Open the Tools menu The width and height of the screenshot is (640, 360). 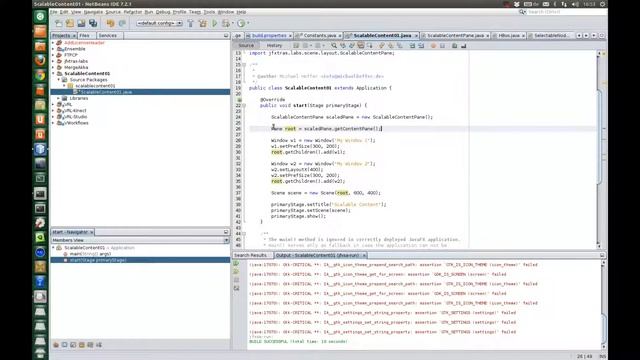point(209,12)
